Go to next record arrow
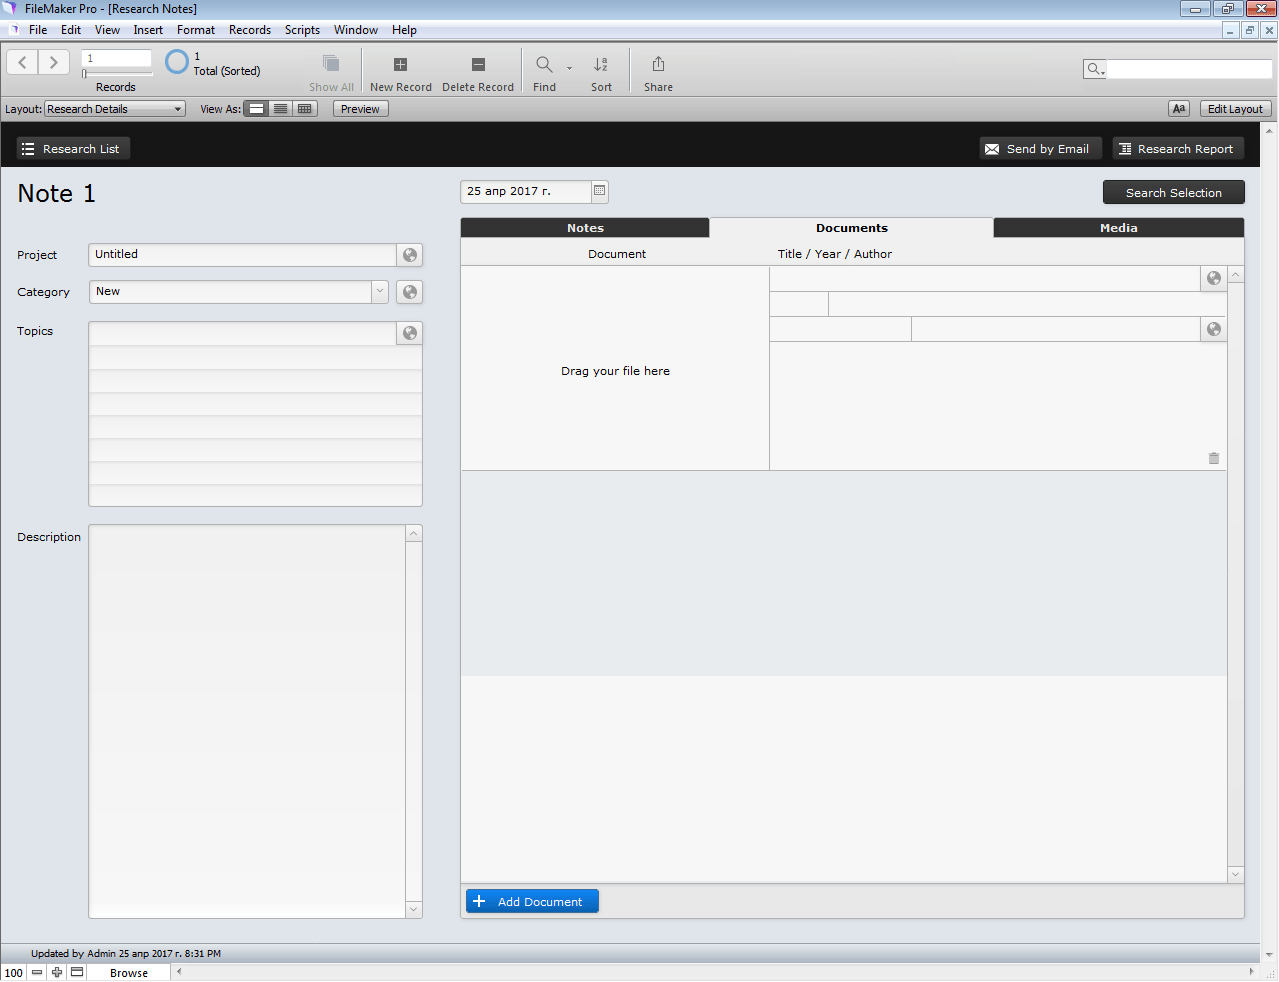This screenshot has width=1279, height=982. pyautogui.click(x=54, y=62)
